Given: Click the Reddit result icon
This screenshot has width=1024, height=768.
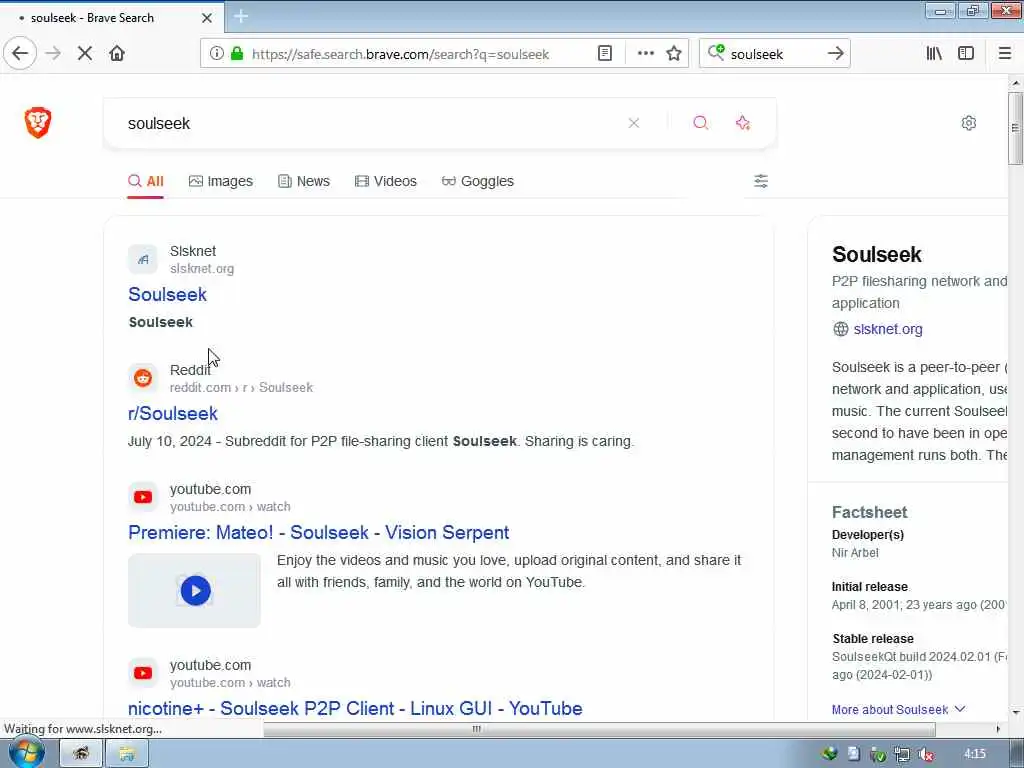Looking at the screenshot, I should pos(143,378).
